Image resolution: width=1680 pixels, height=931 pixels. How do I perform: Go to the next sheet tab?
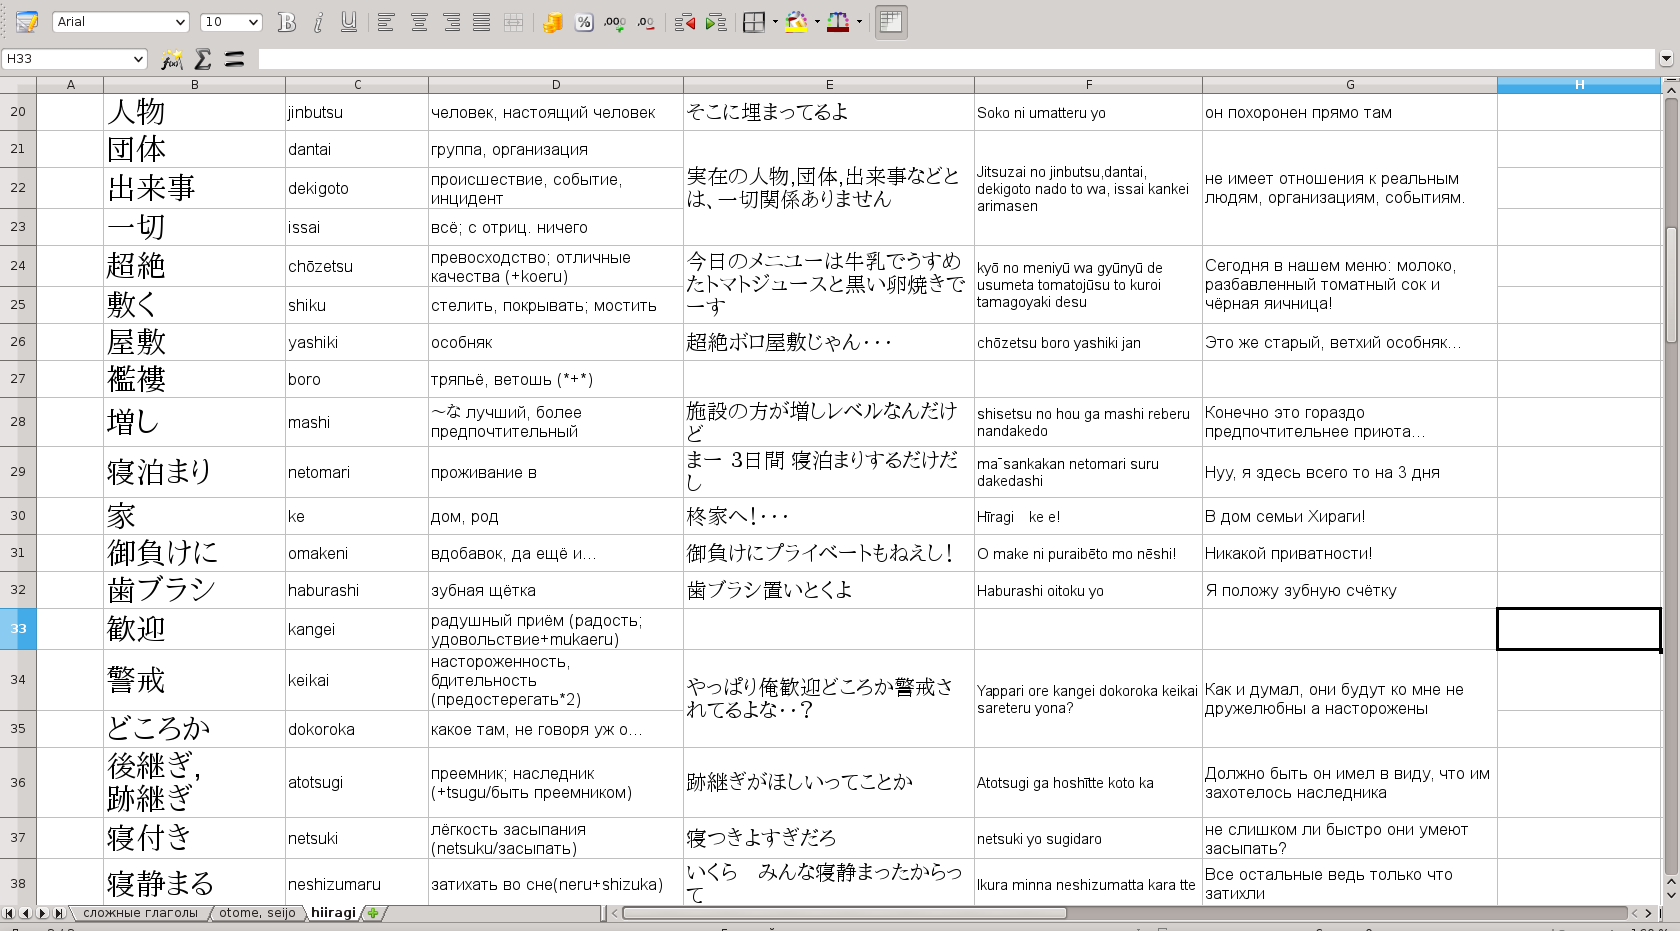pos(43,913)
